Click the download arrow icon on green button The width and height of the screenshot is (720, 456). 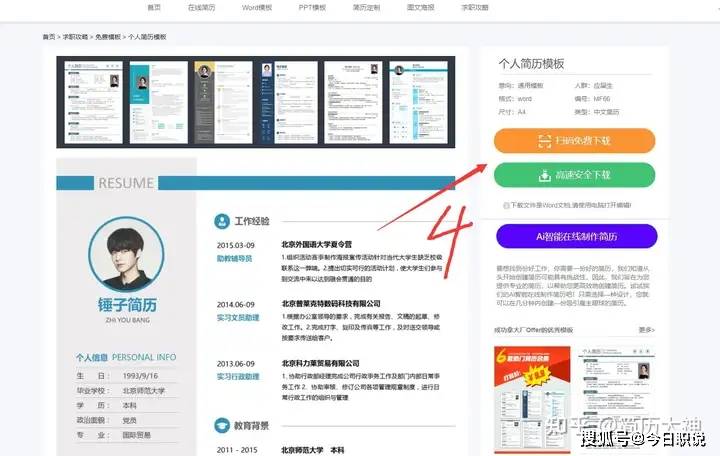(x=545, y=175)
